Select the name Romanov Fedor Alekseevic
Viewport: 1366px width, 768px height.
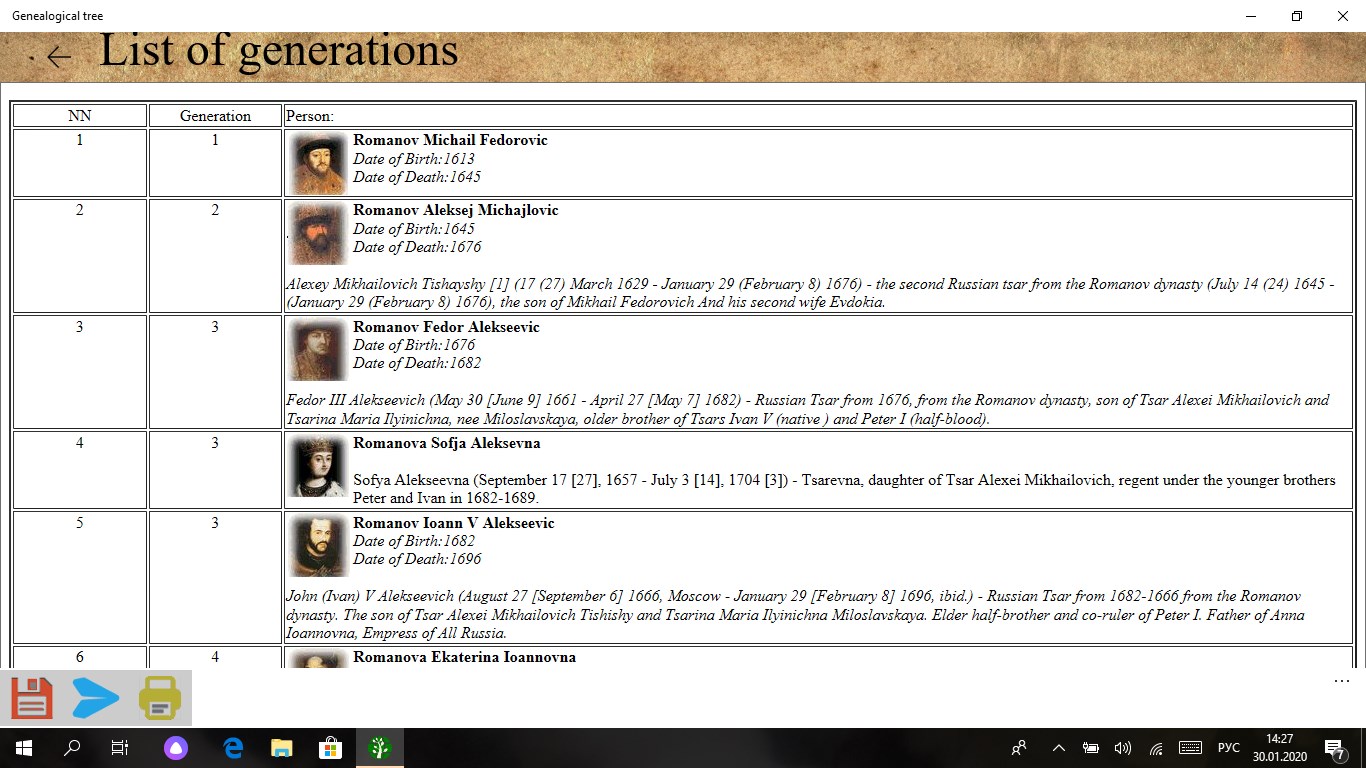click(446, 327)
